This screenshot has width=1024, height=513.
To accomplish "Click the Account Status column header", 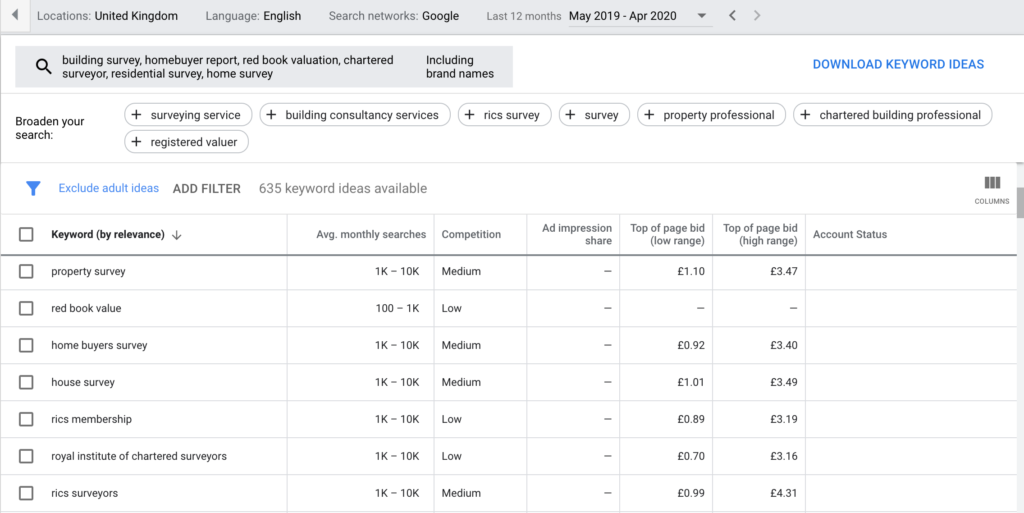I will tap(850, 234).
